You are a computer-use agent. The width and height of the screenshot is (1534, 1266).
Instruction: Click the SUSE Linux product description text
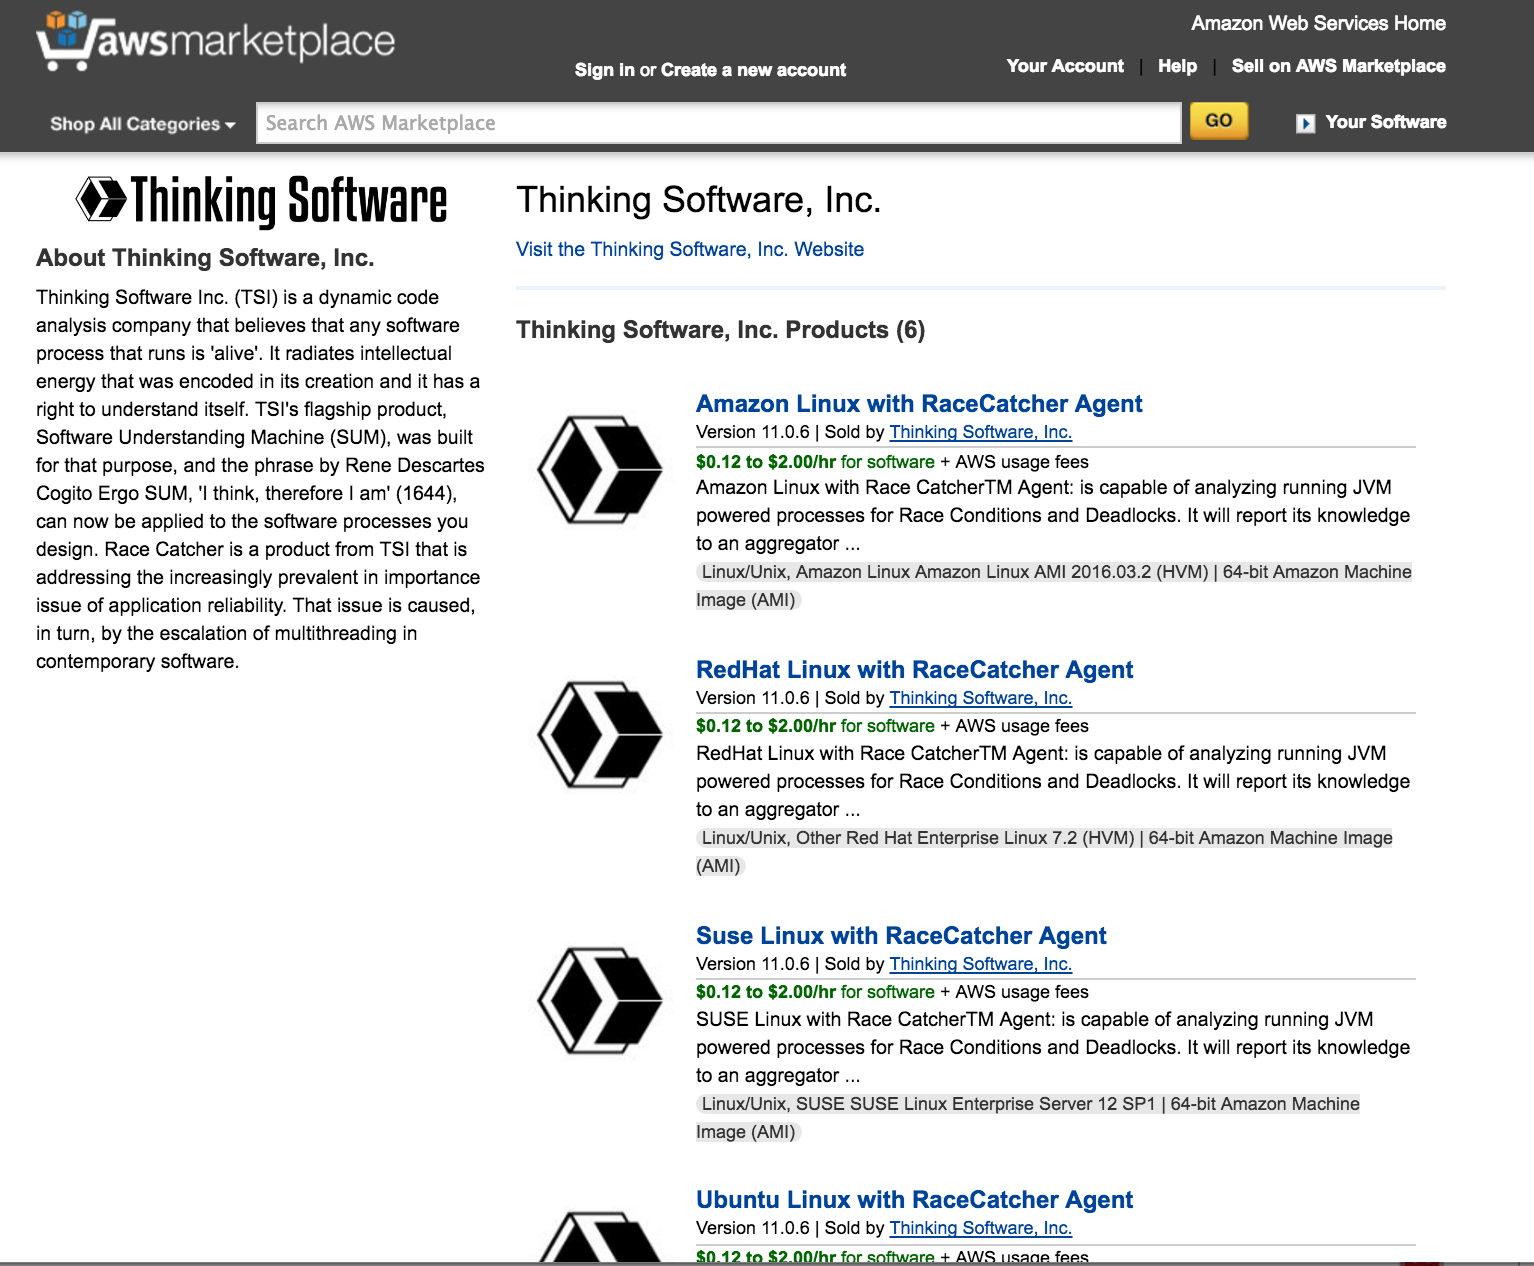click(x=1053, y=1048)
